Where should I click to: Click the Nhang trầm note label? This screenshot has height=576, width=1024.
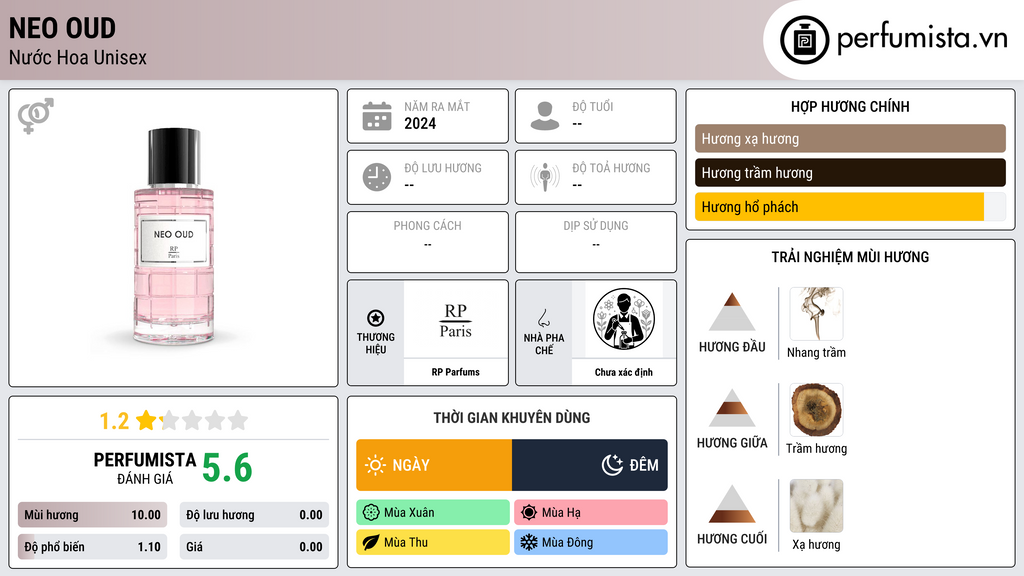click(816, 353)
